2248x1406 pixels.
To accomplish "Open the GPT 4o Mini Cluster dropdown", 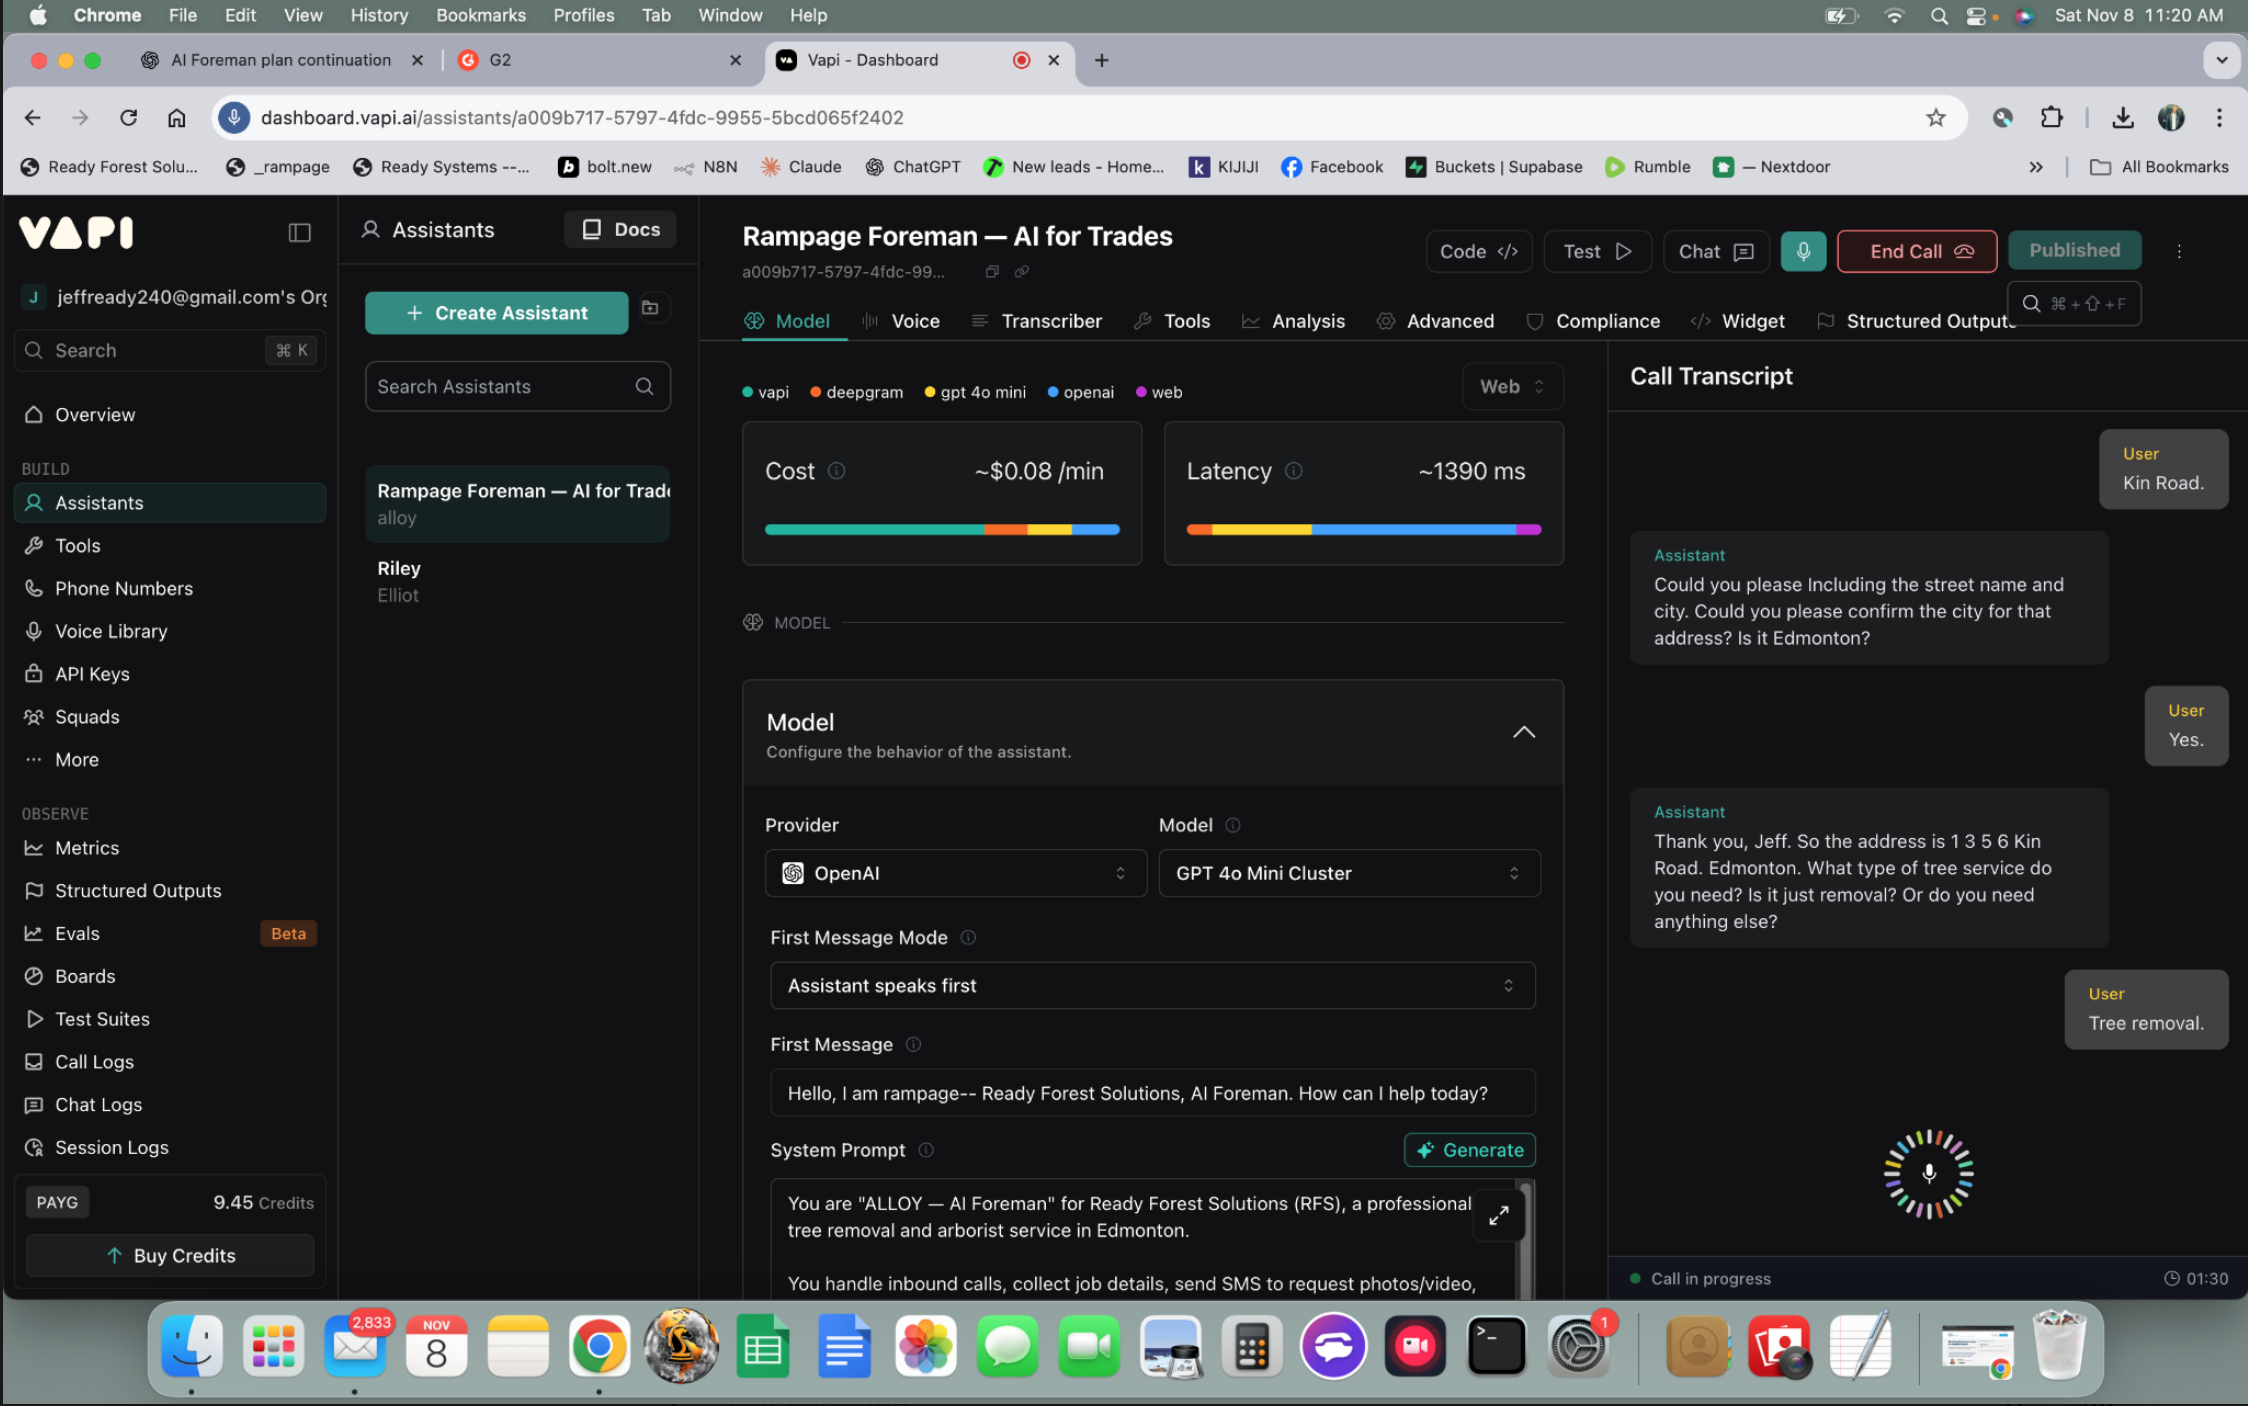I will pos(1348,873).
